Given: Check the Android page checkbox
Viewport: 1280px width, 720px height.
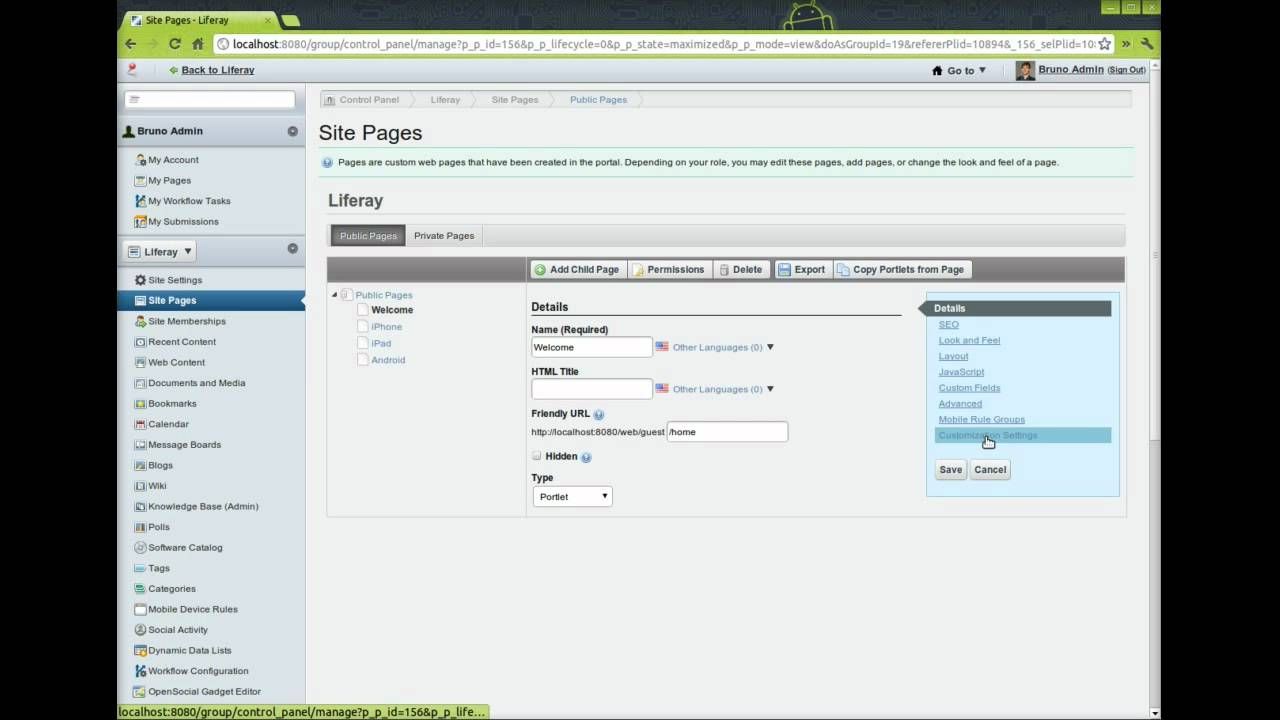Looking at the screenshot, I should (362, 359).
